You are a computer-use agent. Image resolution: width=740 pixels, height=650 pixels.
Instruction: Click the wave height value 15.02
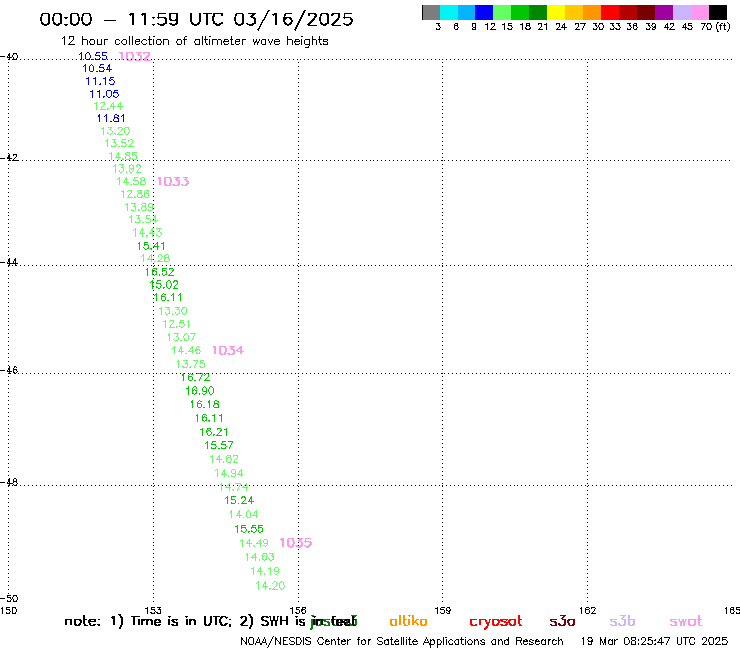click(x=164, y=285)
